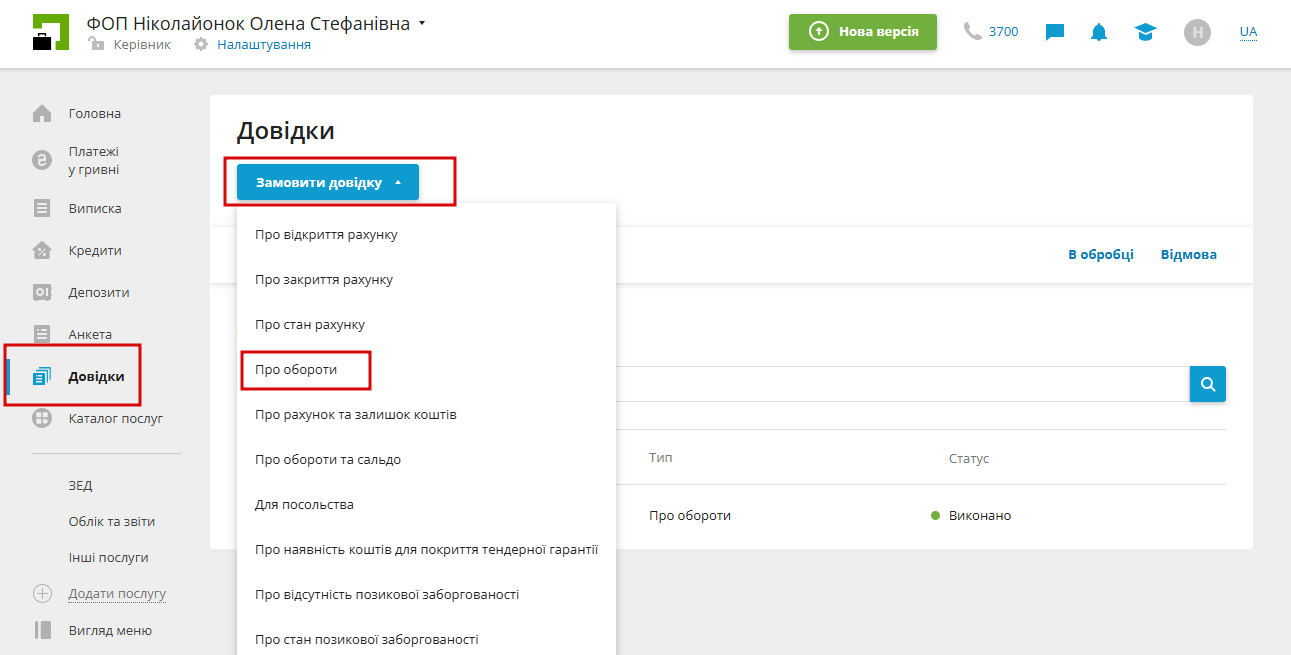Switch to the Відмова tab

pyautogui.click(x=1188, y=255)
